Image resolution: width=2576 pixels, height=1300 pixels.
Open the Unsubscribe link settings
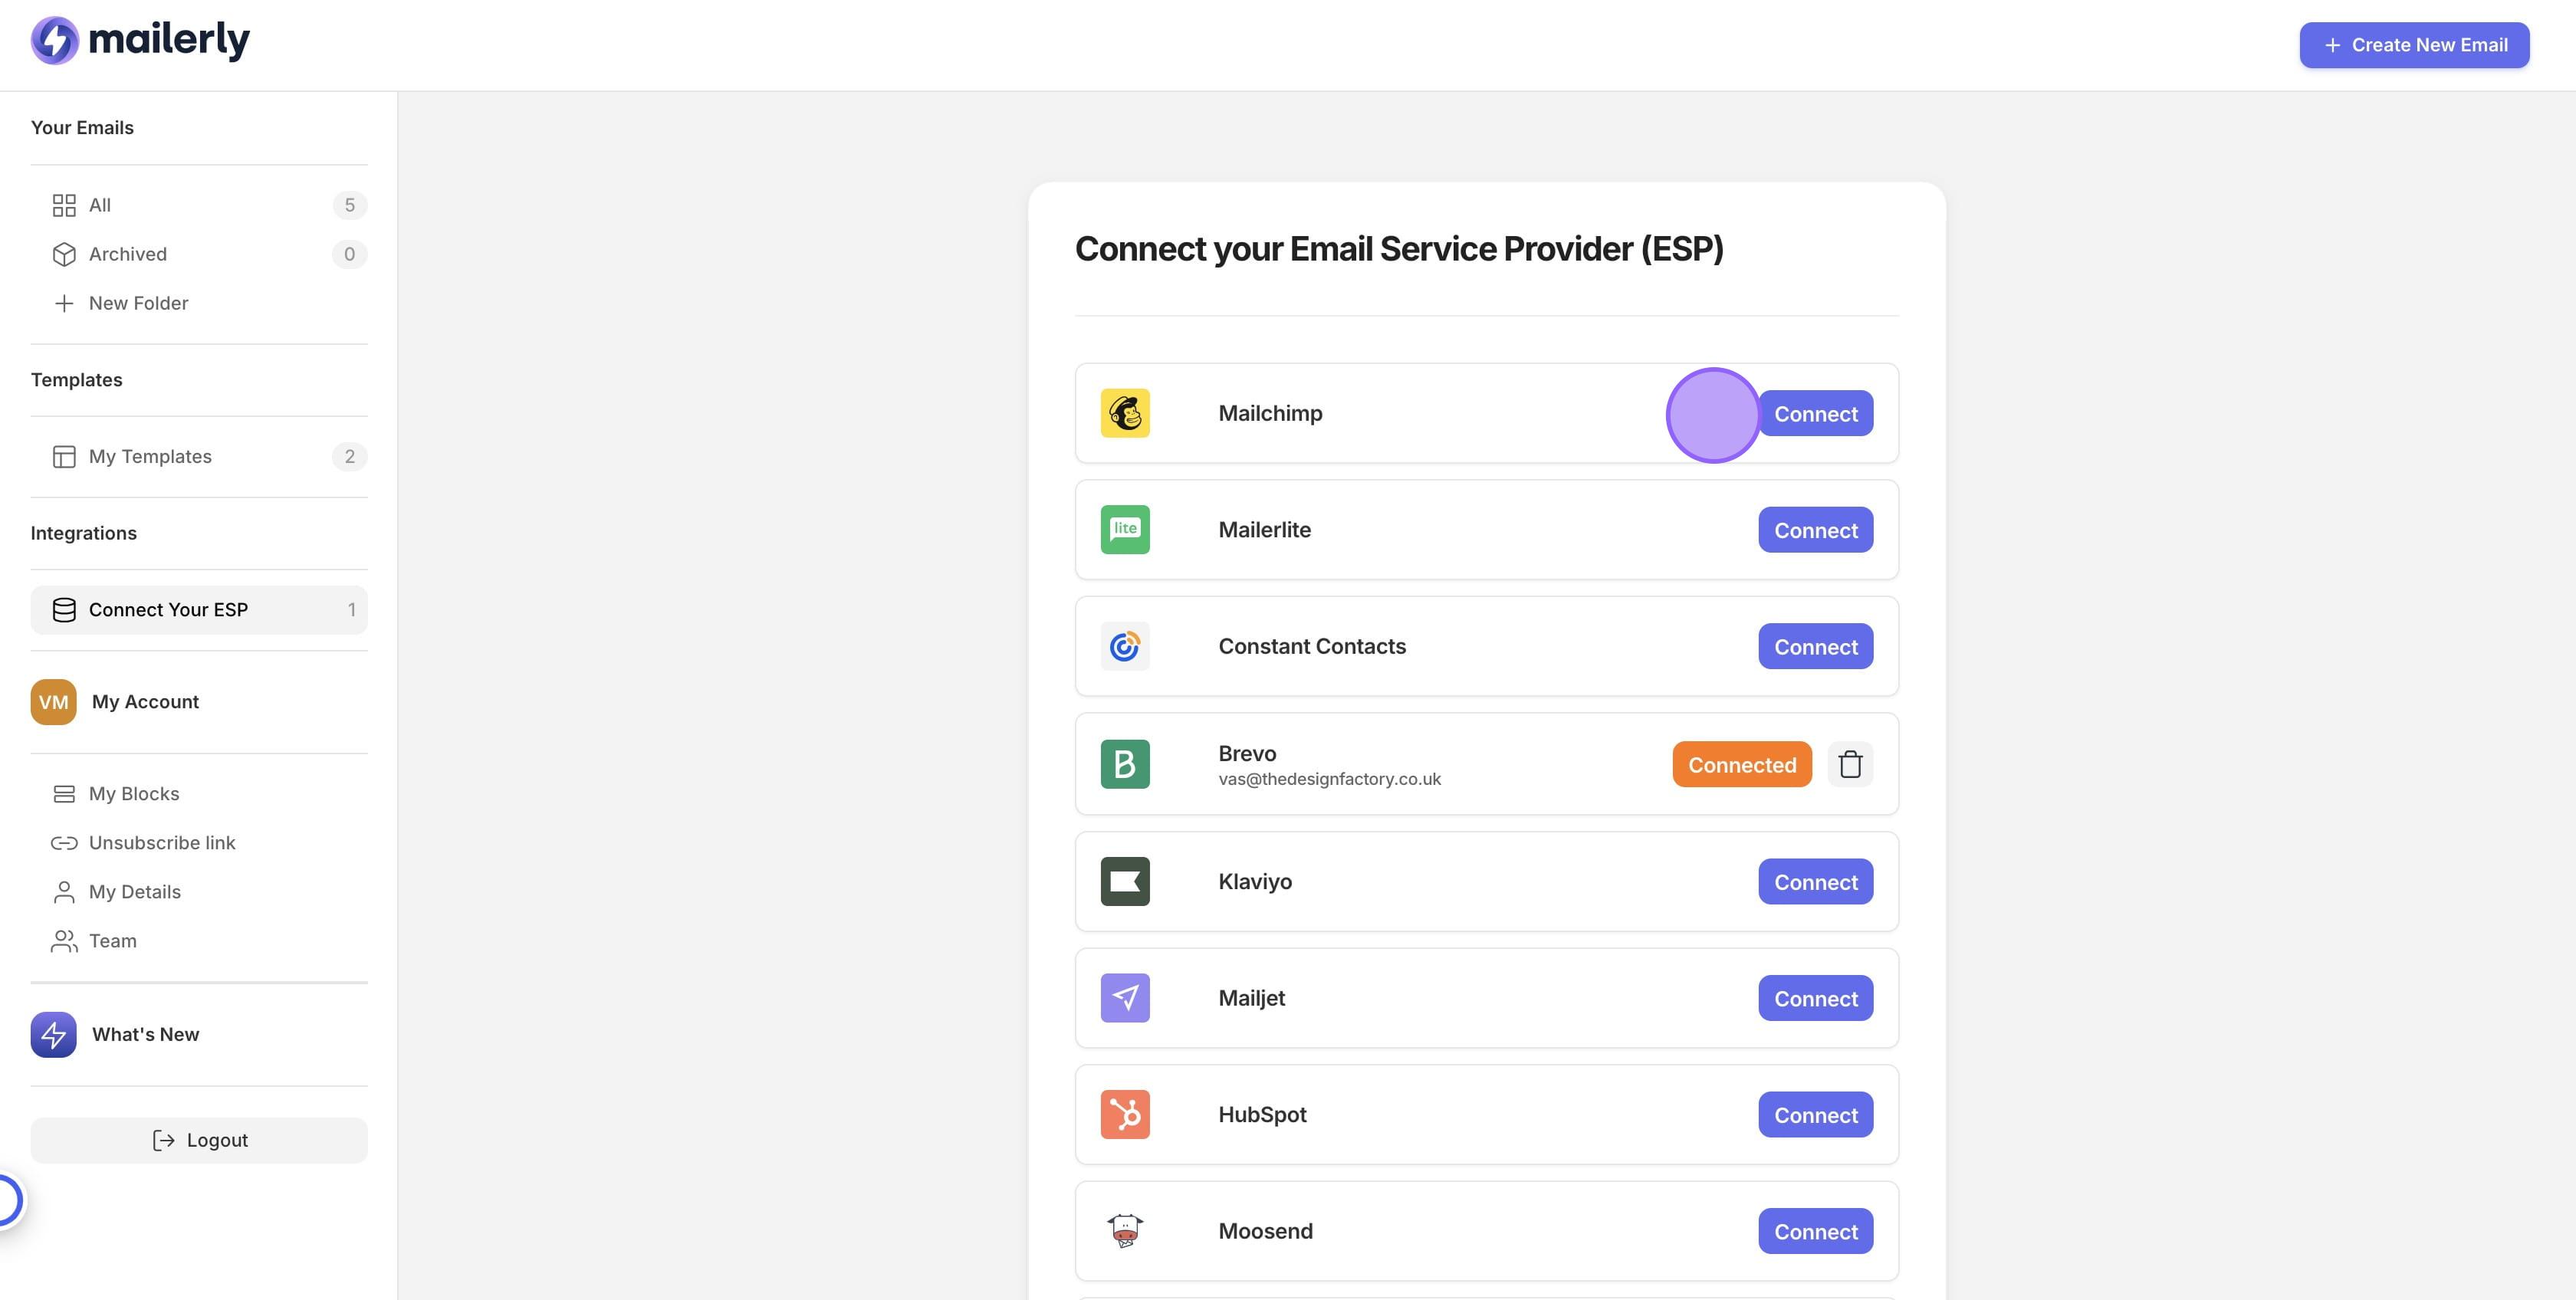(162, 843)
